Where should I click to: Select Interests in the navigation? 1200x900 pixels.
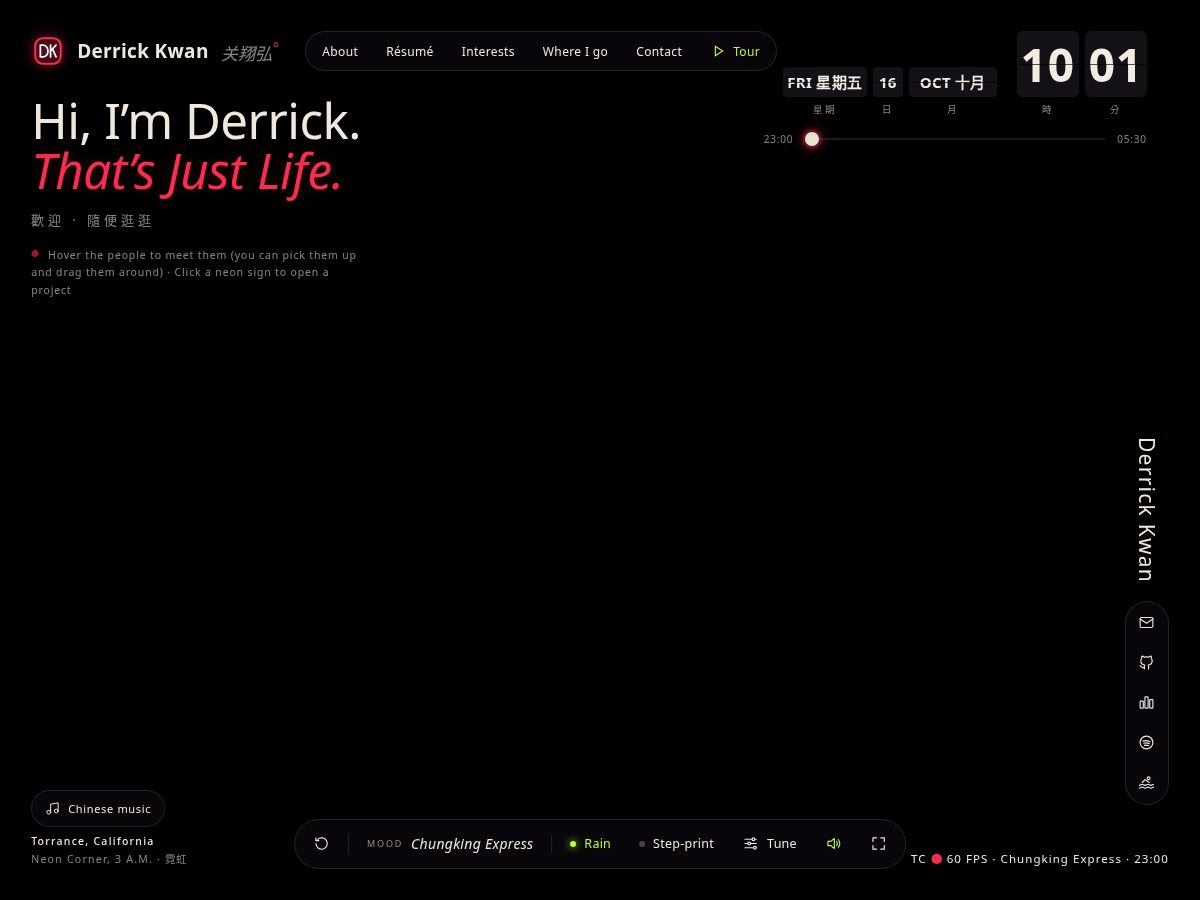pyautogui.click(x=488, y=52)
